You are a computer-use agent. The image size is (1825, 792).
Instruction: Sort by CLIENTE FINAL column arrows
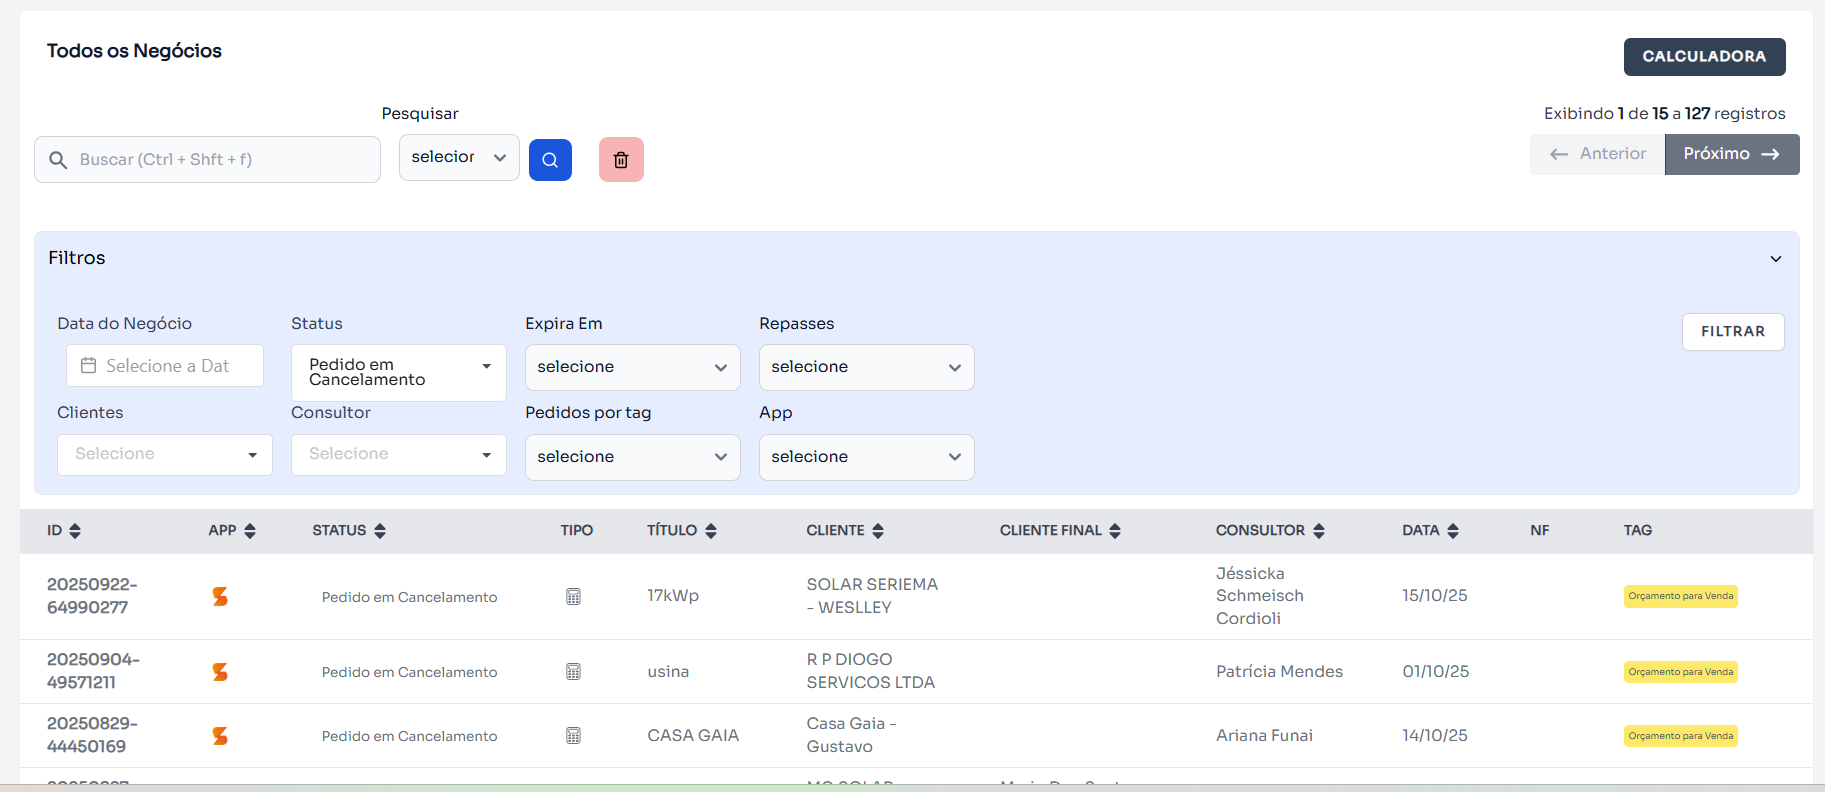coord(1115,531)
